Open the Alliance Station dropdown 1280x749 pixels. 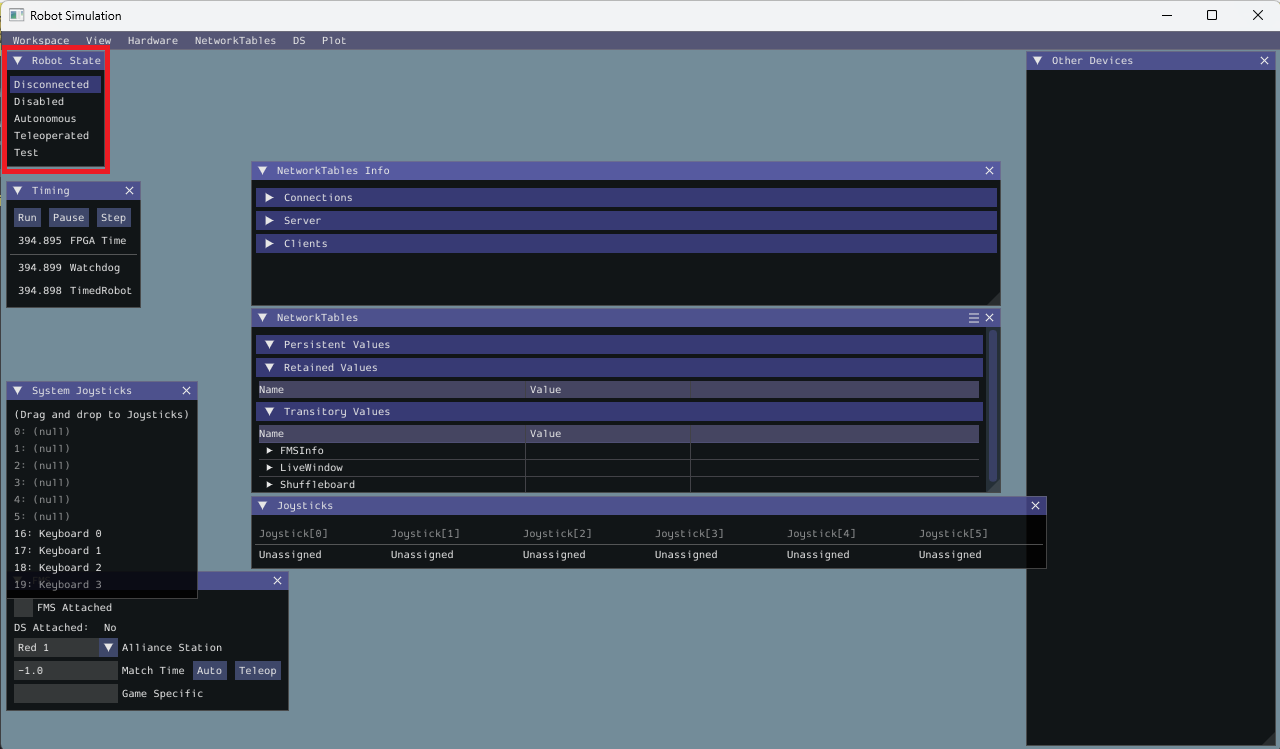[x=108, y=648]
